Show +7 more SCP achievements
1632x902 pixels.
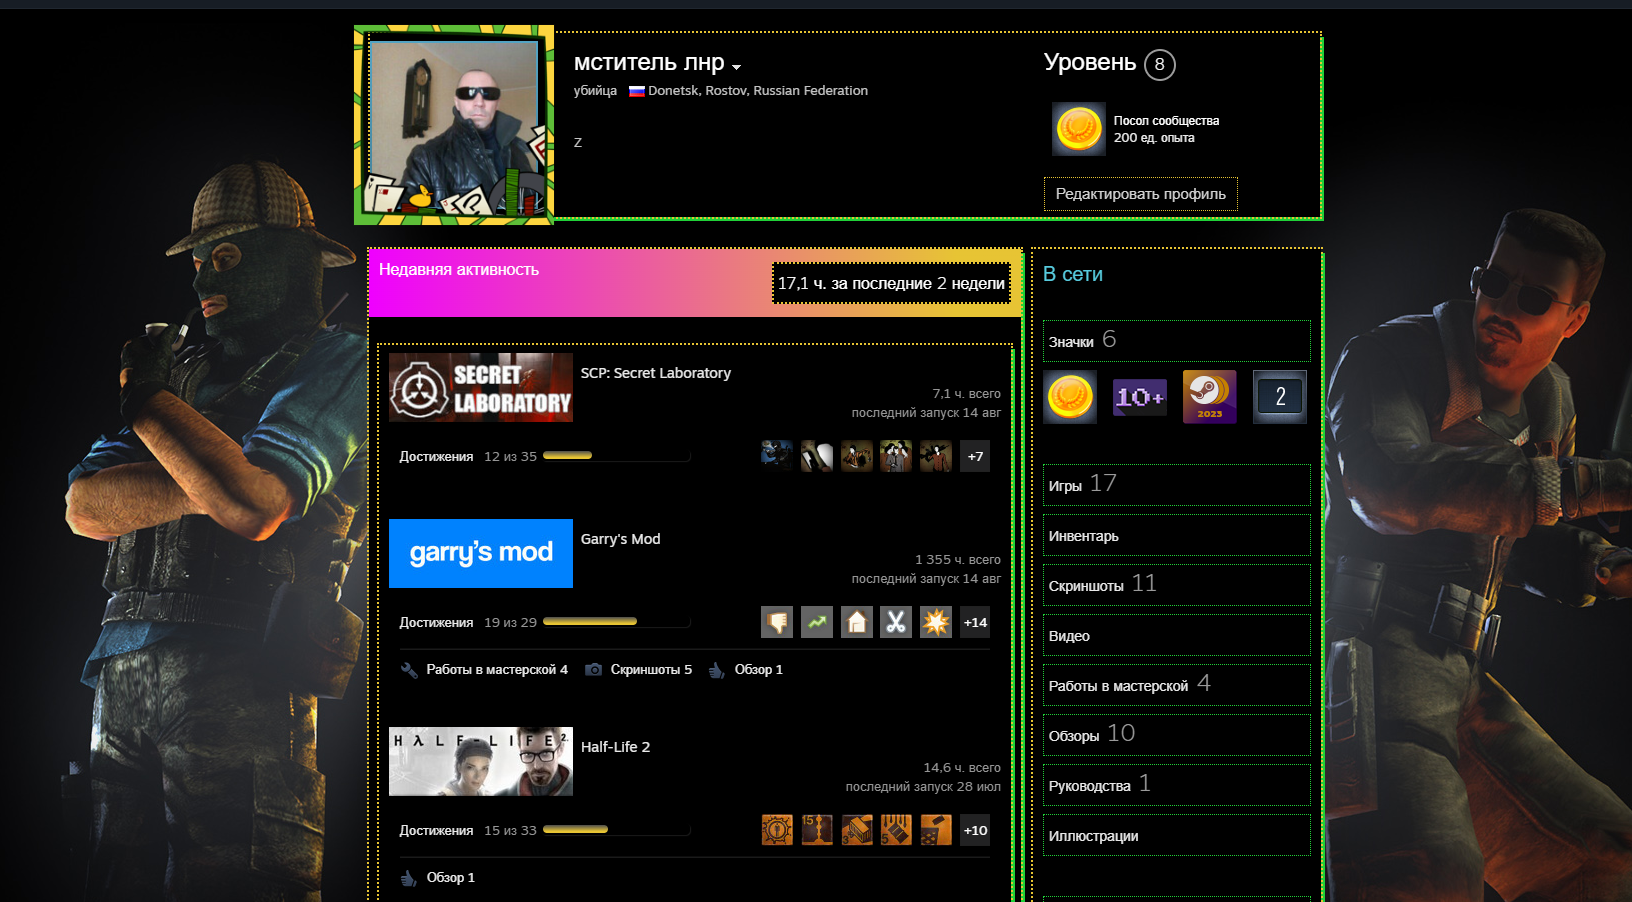point(975,456)
